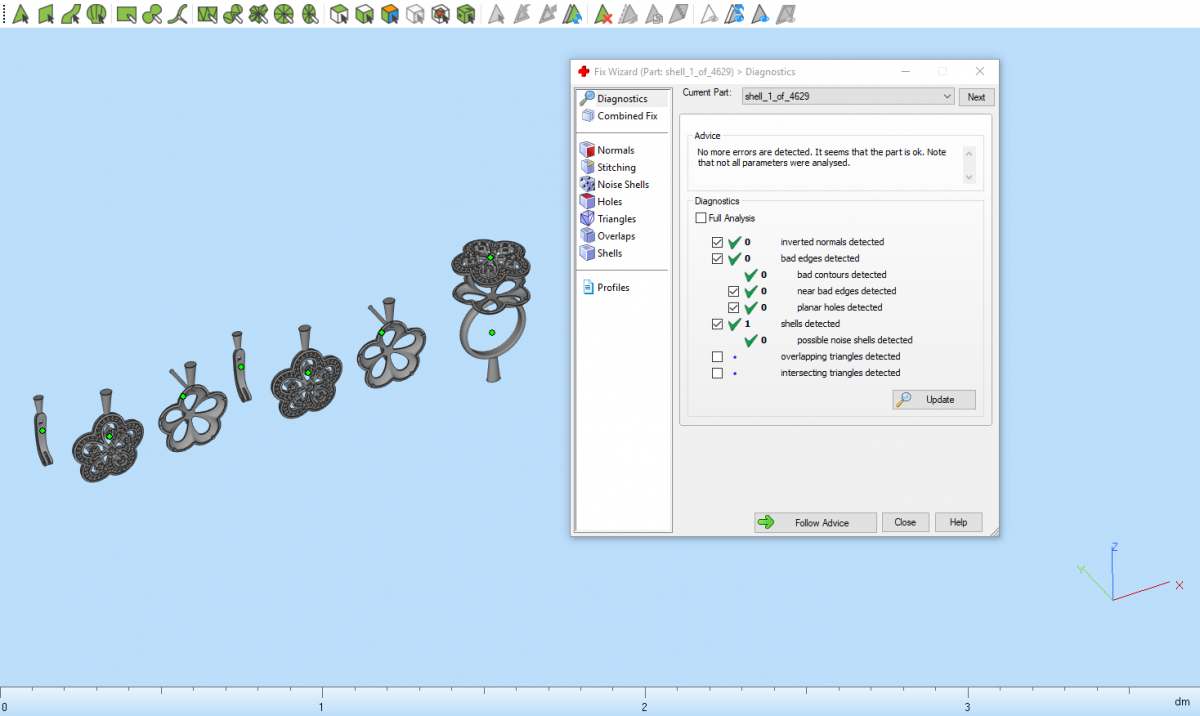Open the Stitching fix page
The height and width of the screenshot is (716, 1200).
pos(616,168)
